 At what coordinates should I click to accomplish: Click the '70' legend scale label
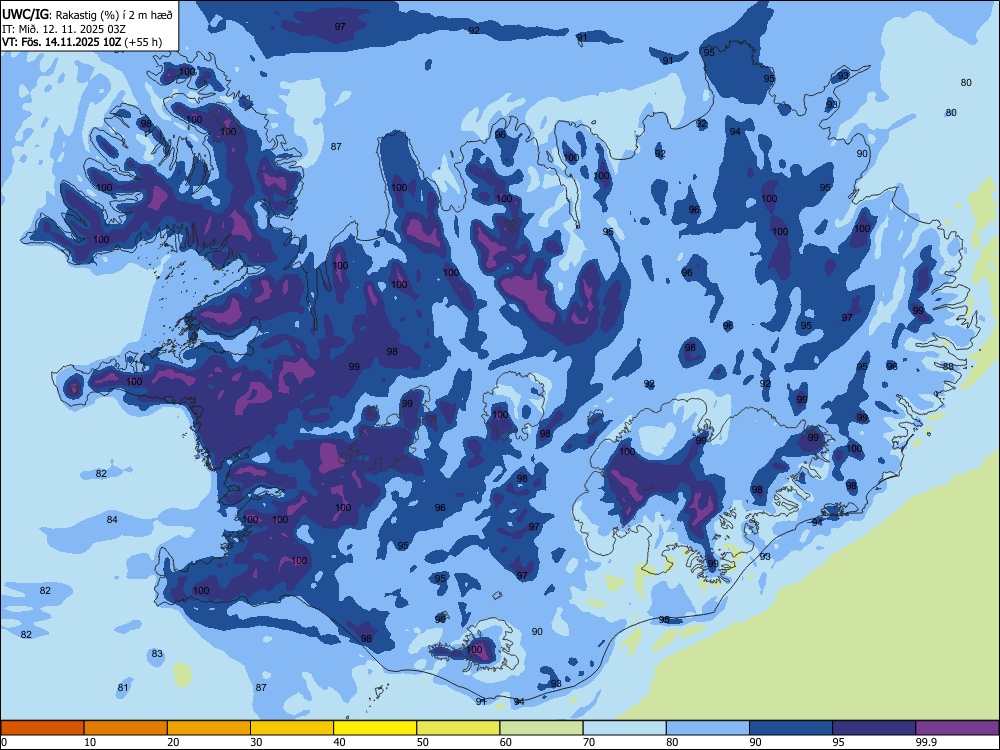tap(589, 742)
